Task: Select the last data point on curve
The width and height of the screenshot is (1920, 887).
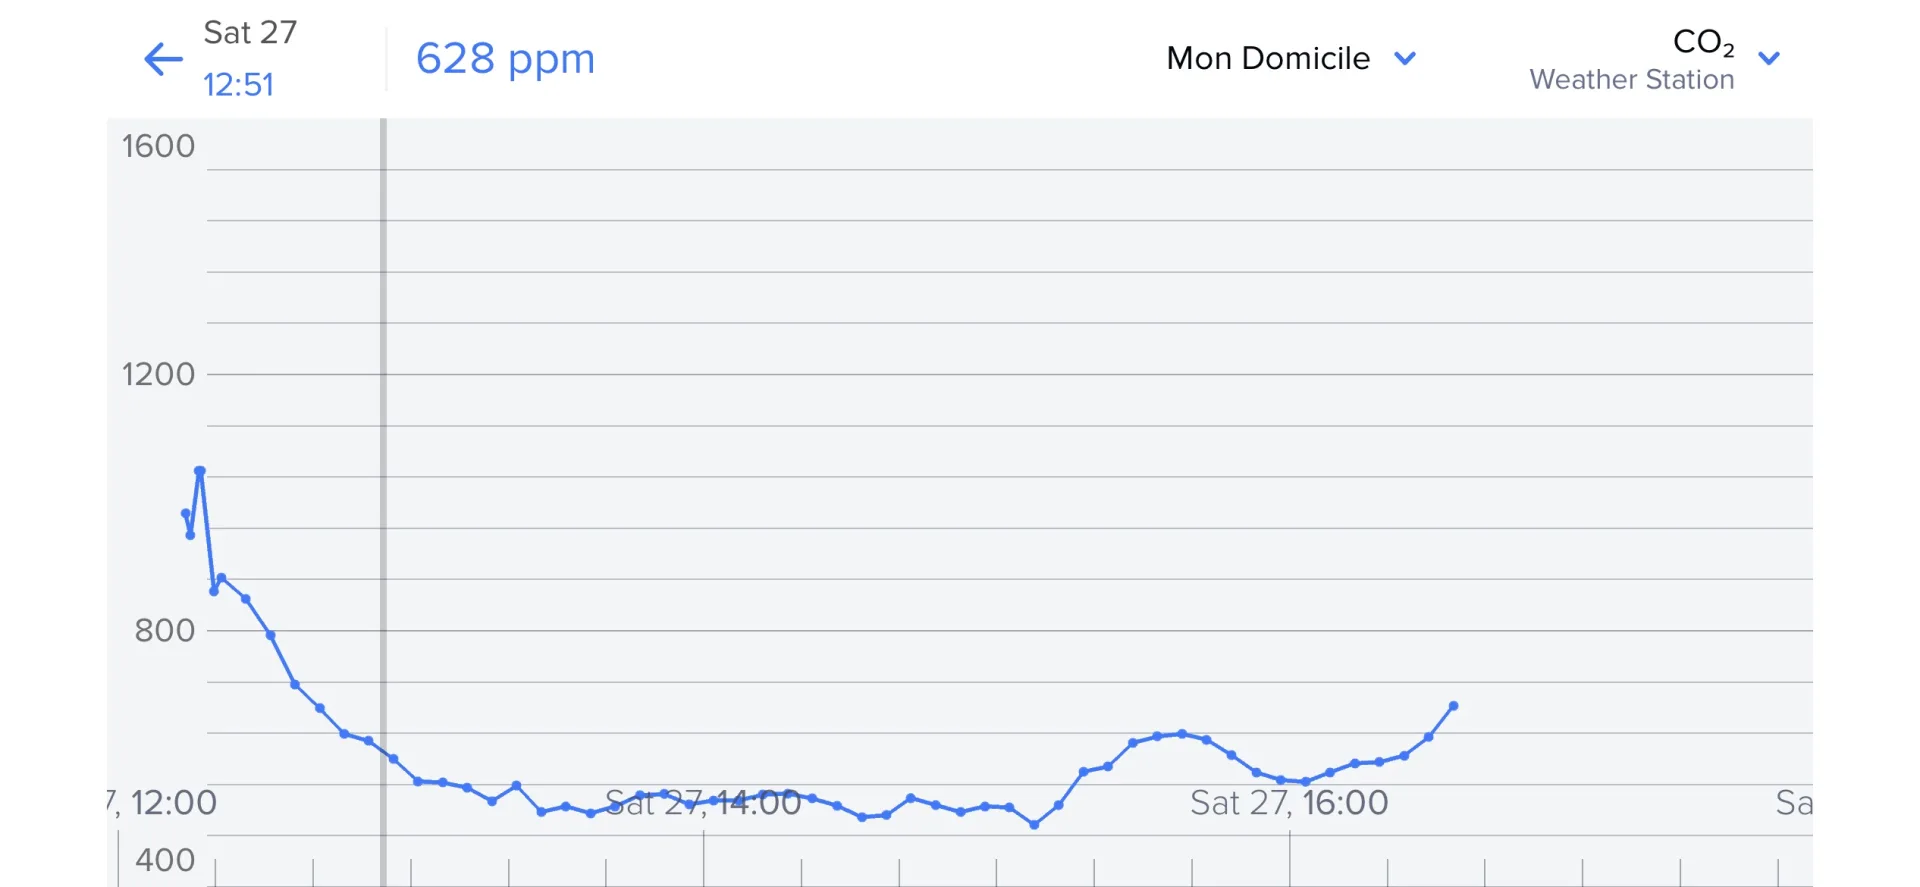Action: [x=1453, y=706]
